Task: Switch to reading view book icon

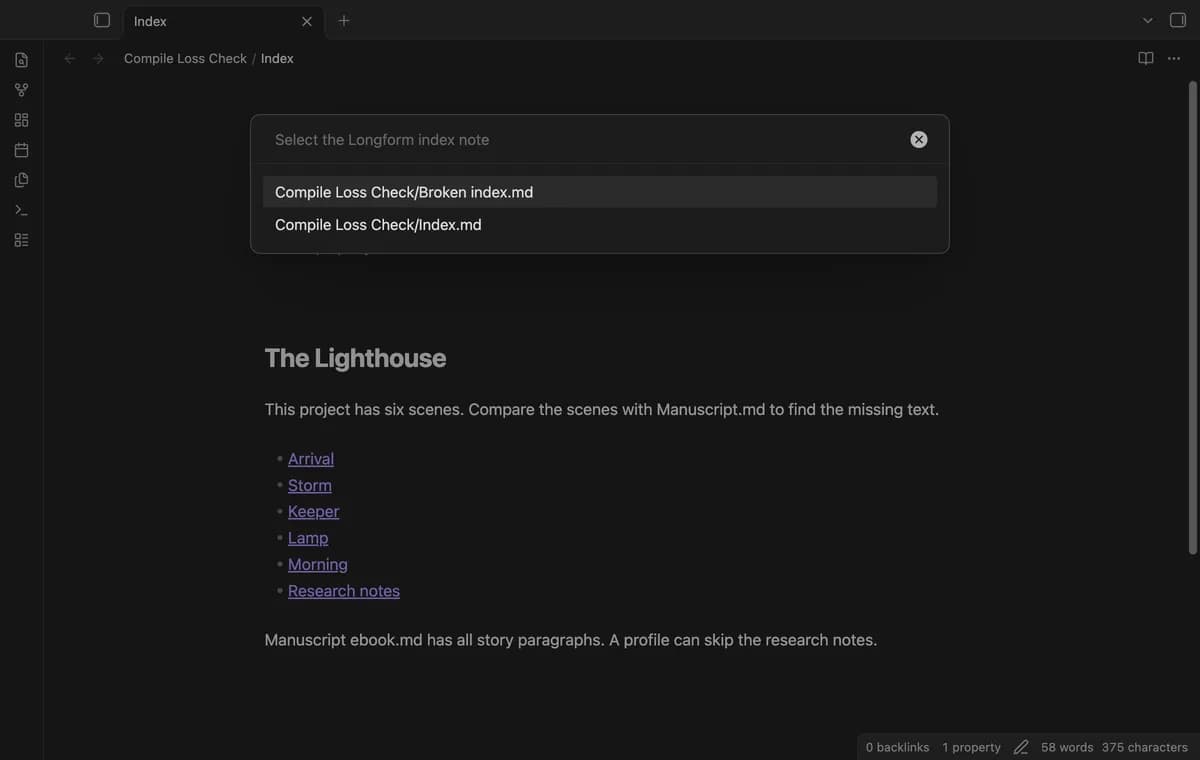Action: 1146,58
